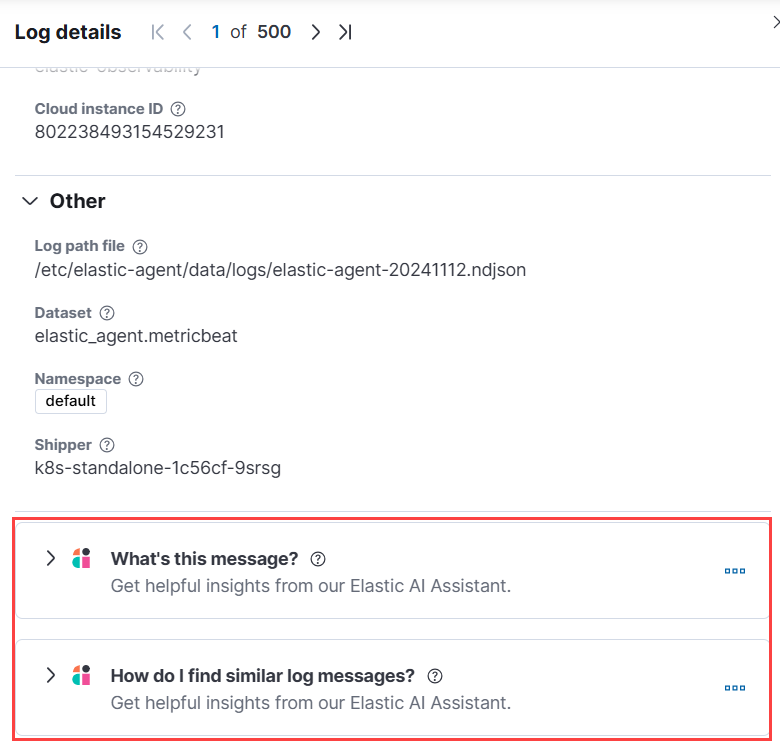Image resolution: width=780 pixels, height=748 pixels.
Task: Expand How do I find similar log messages
Action: click(50, 675)
